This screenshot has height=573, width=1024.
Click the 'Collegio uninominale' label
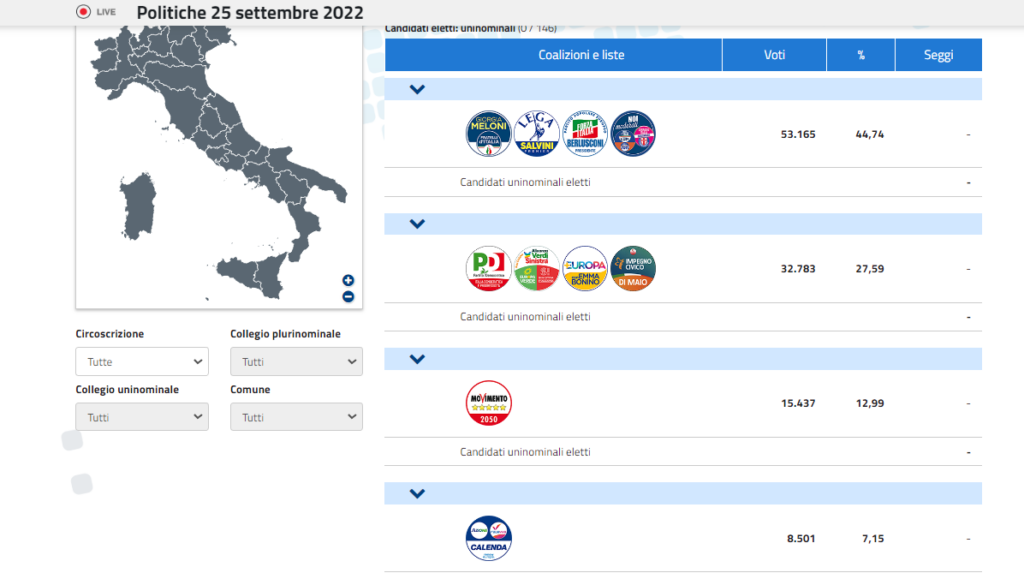coord(127,389)
